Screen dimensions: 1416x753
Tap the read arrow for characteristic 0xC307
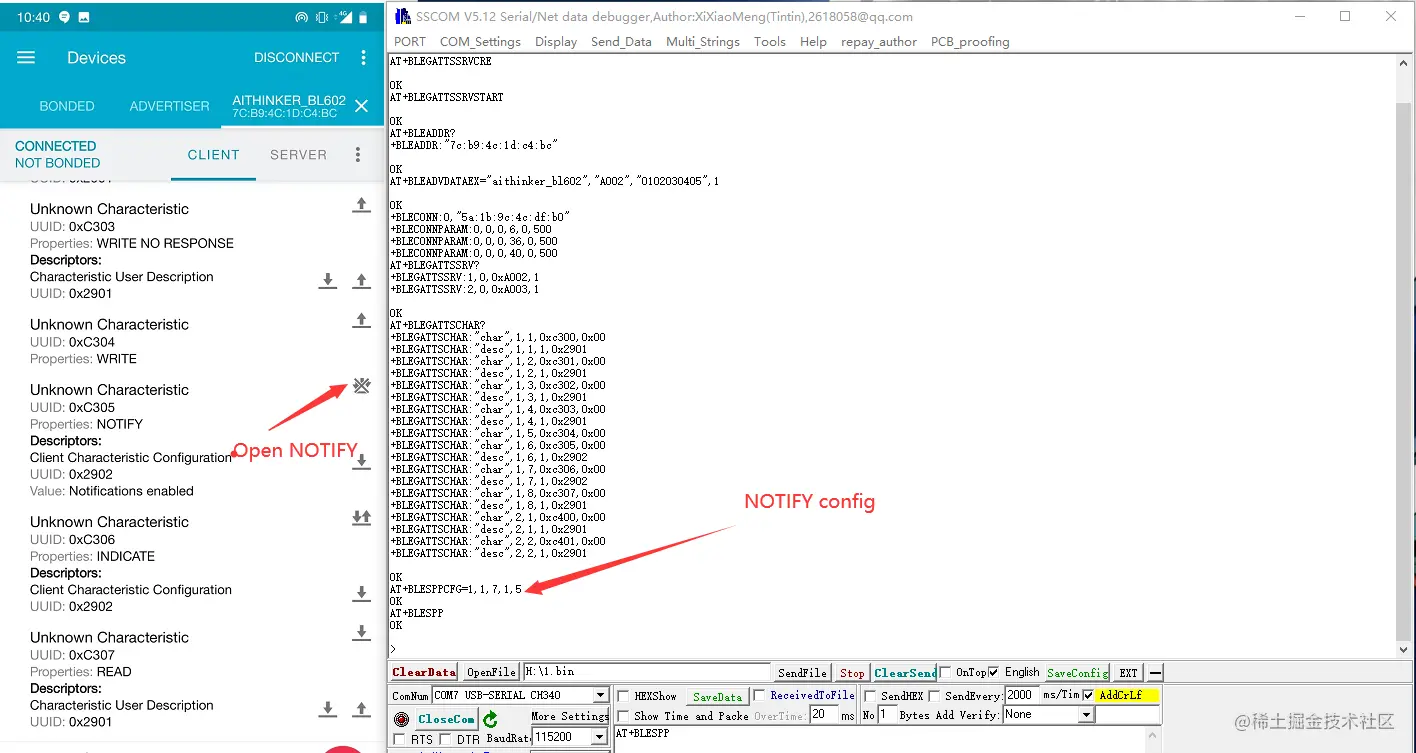pyautogui.click(x=362, y=633)
